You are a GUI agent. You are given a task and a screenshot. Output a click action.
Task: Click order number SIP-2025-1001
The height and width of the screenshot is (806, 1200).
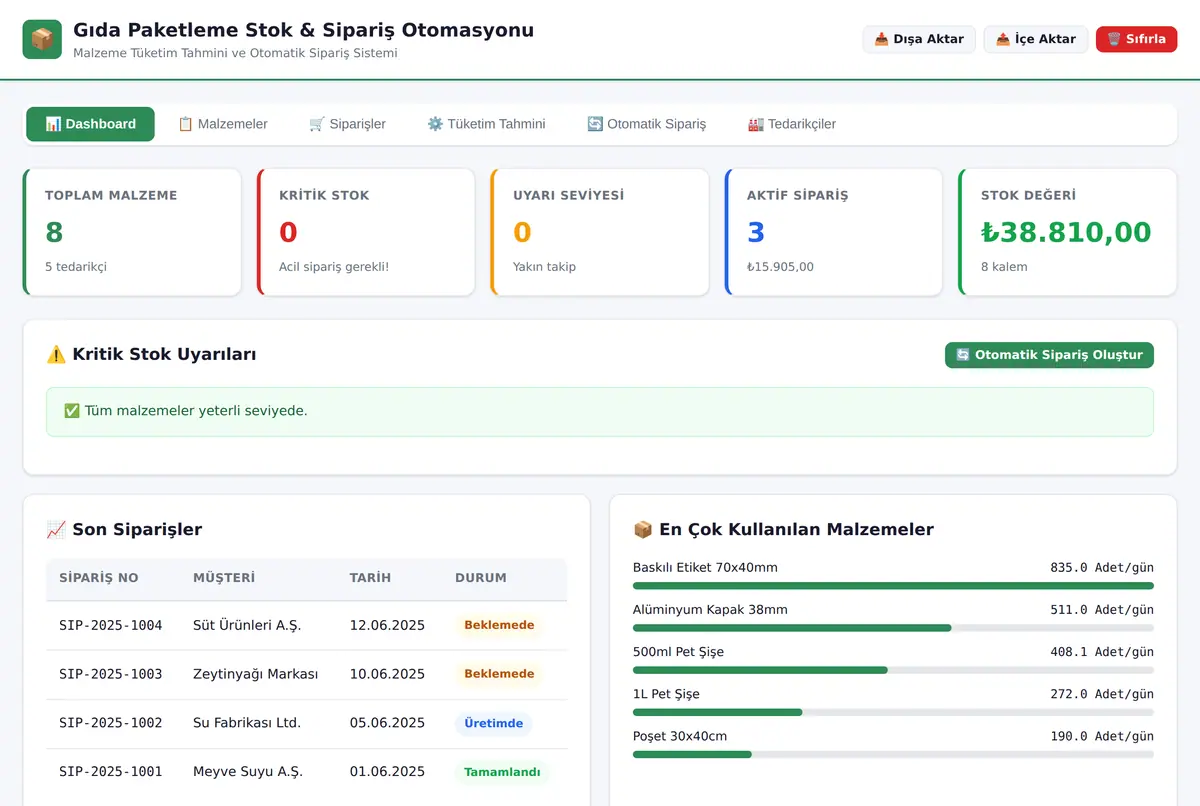coord(111,772)
